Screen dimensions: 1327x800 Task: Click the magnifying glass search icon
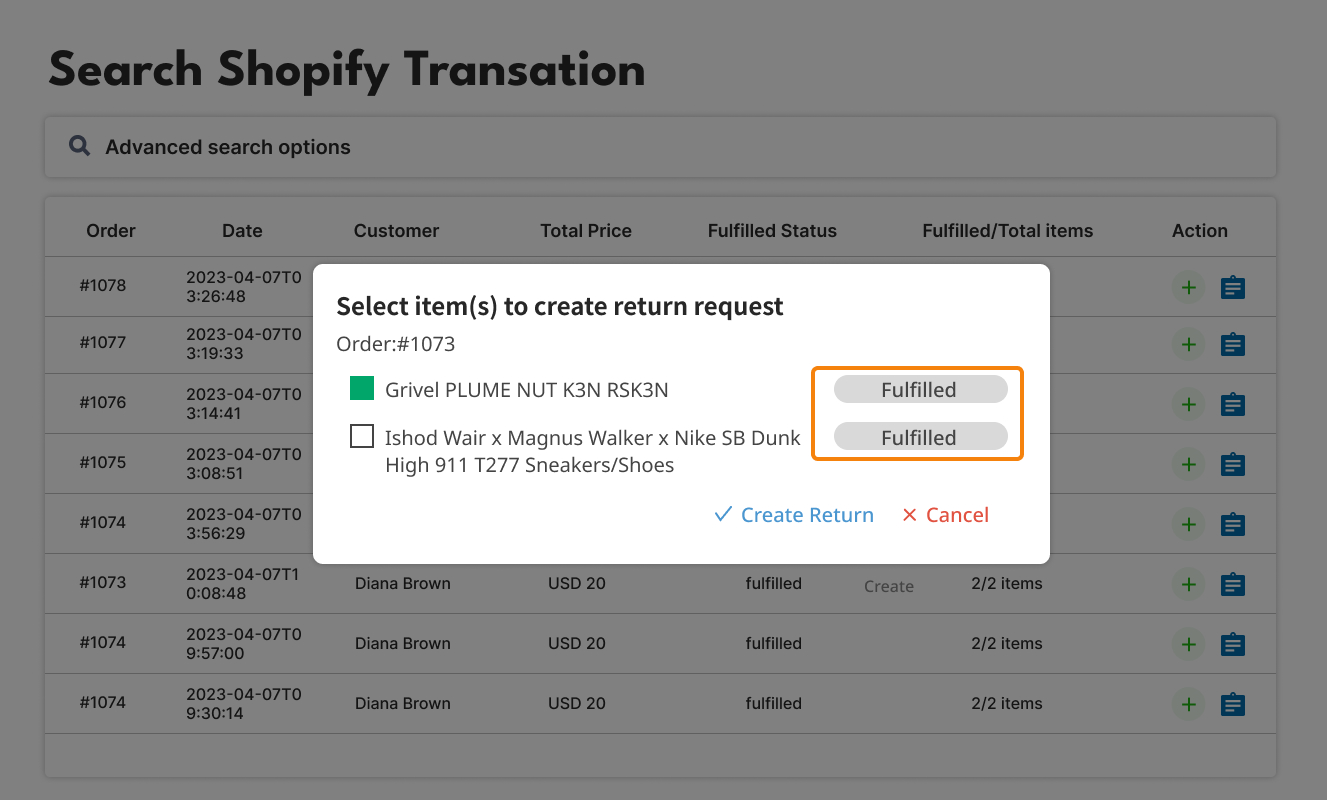[79, 146]
